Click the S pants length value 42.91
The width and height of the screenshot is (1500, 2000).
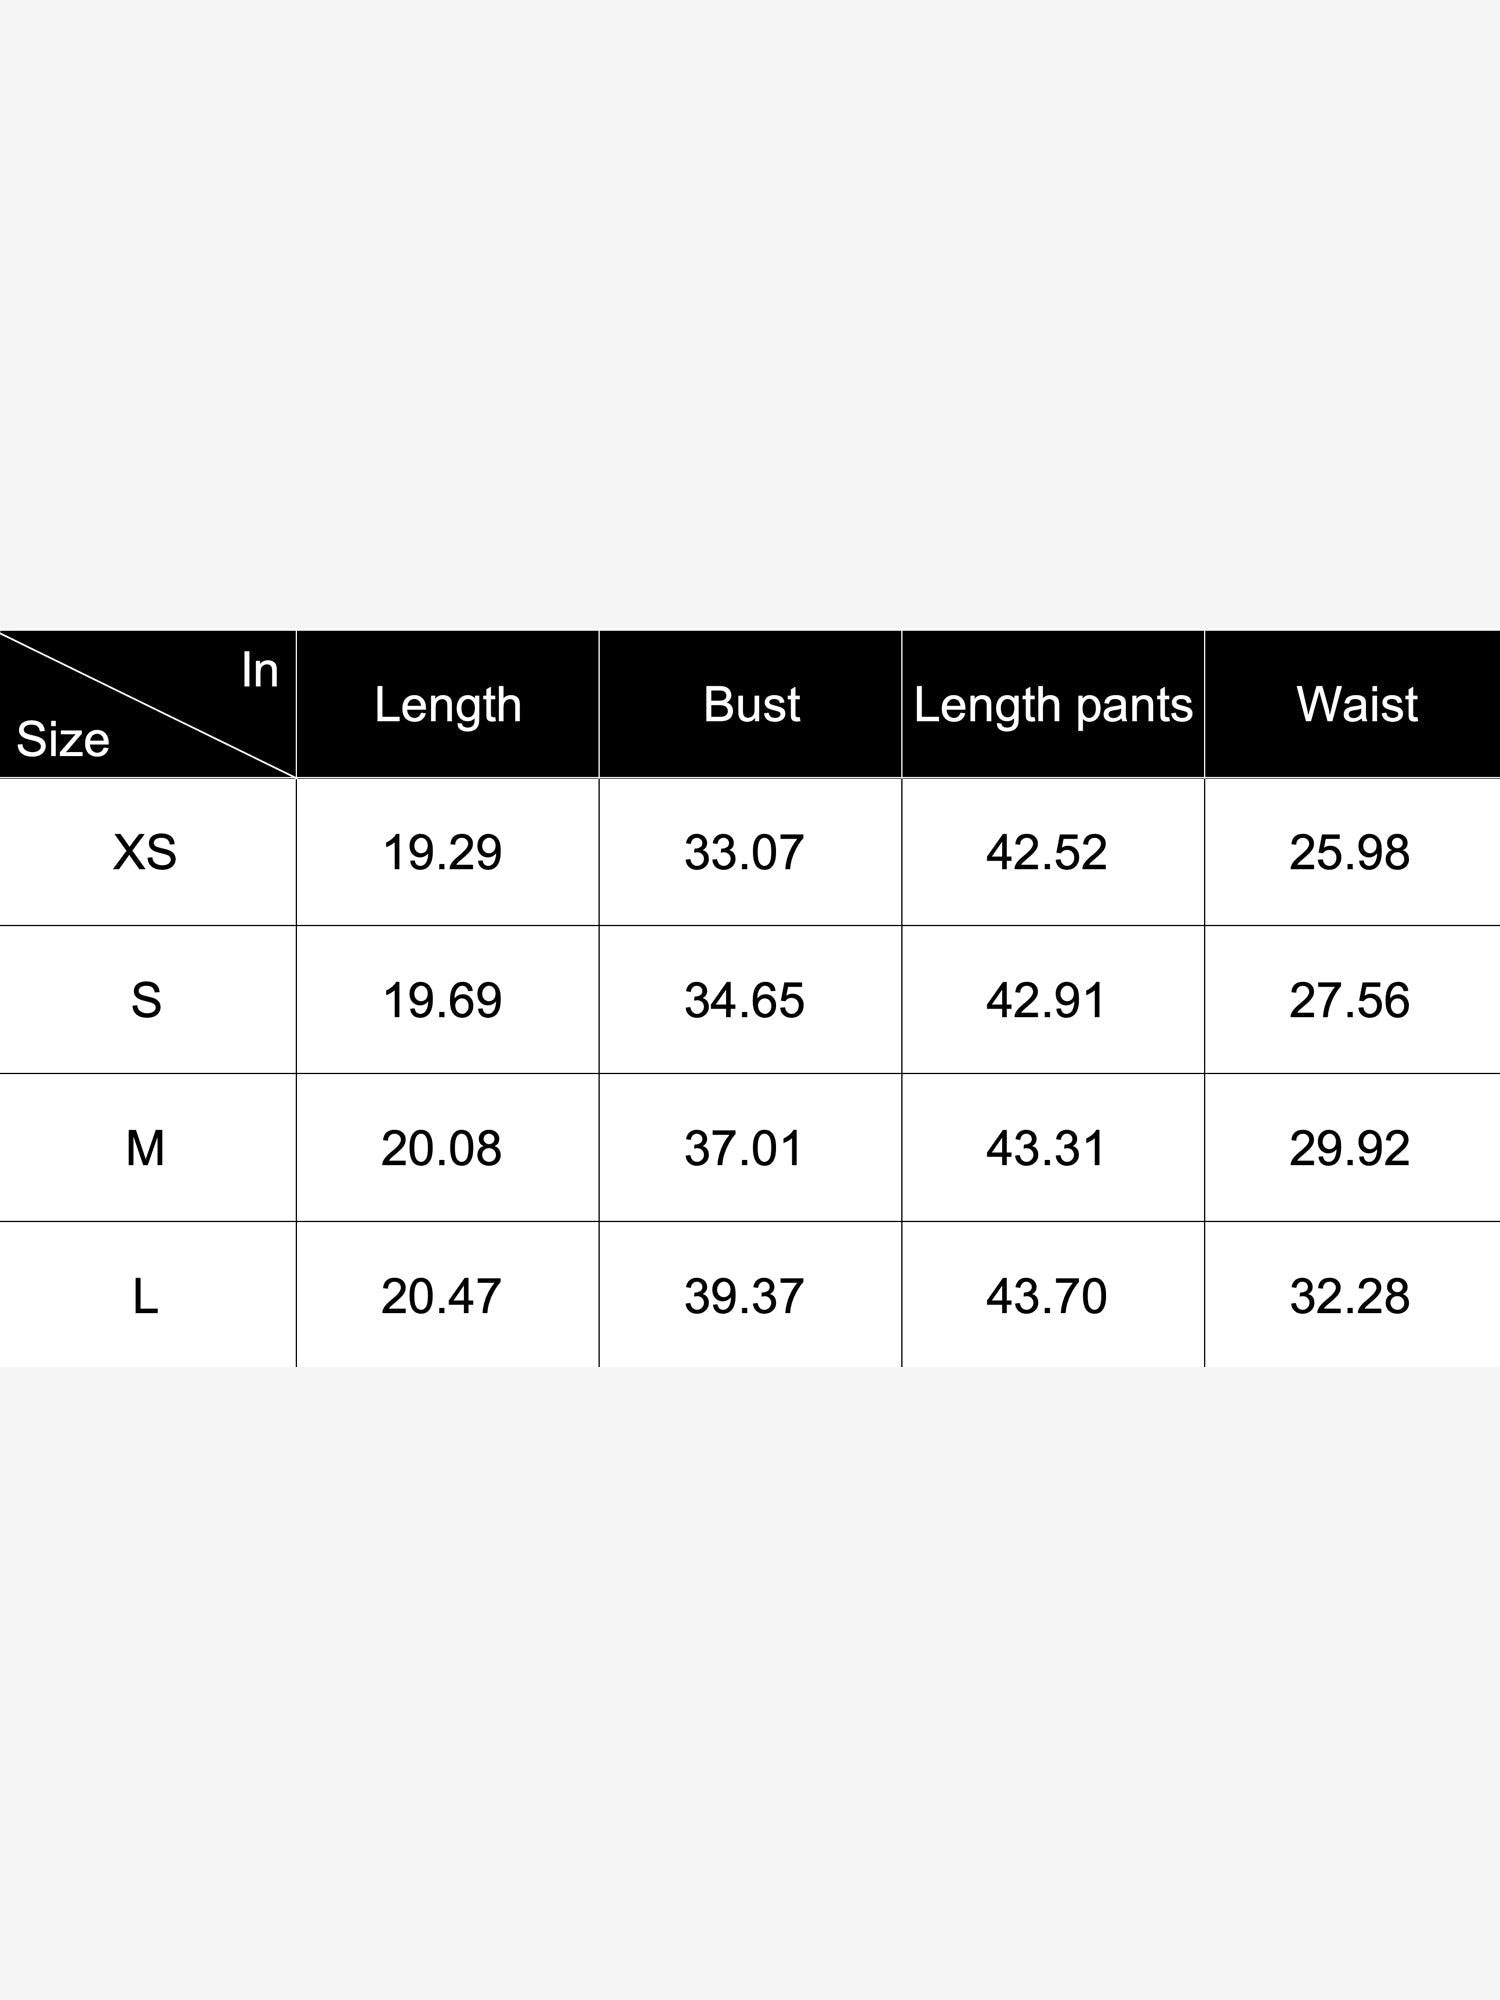pos(1047,1001)
